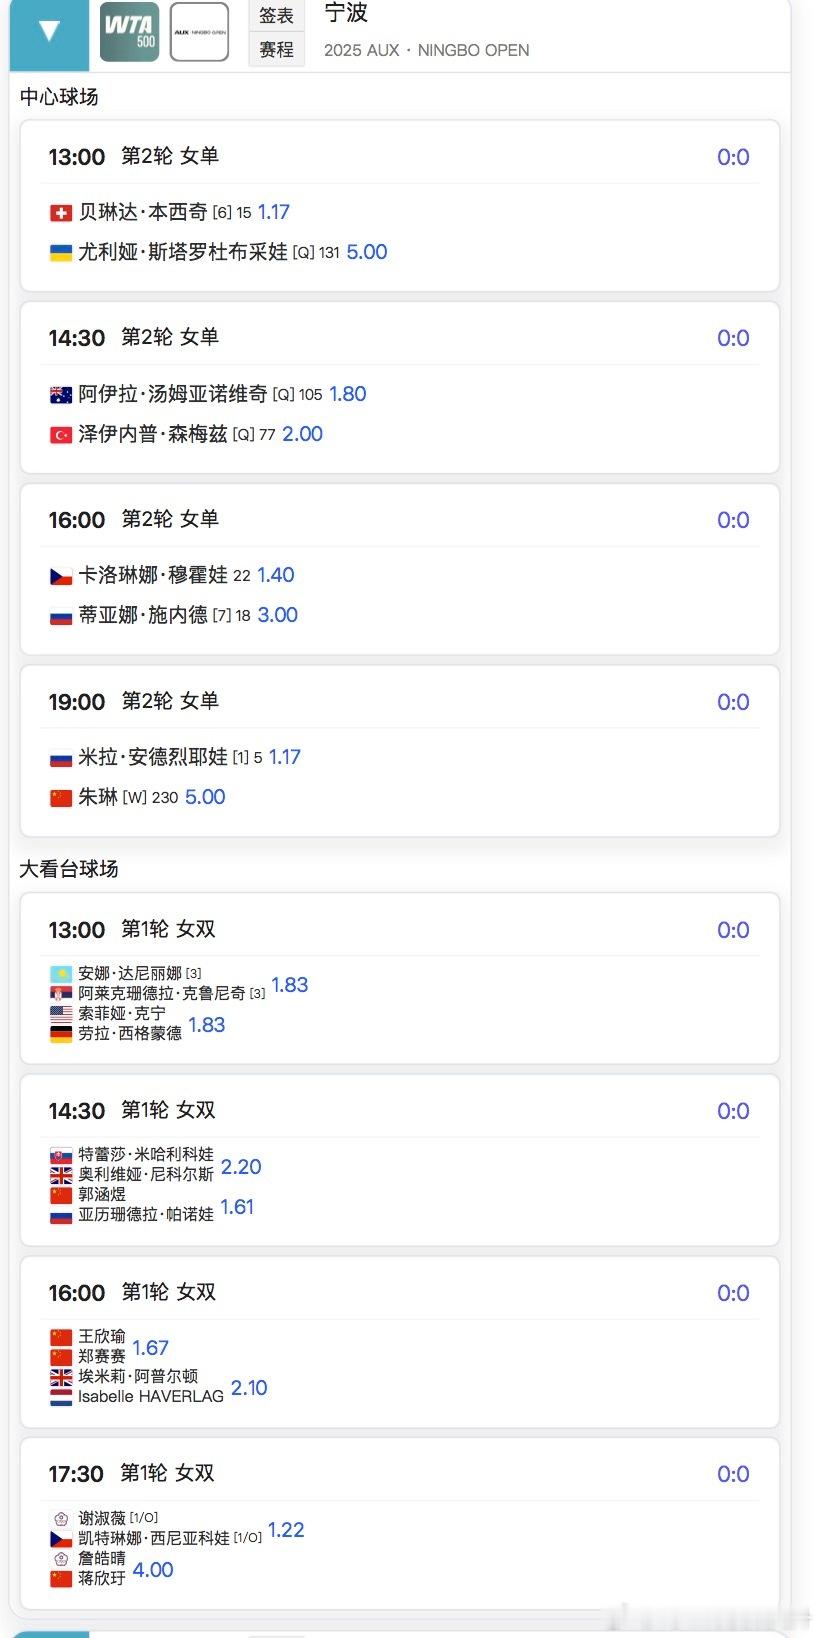This screenshot has width=820, height=1638.
Task: Click the WTA 500 logo icon
Action: pyautogui.click(x=130, y=32)
